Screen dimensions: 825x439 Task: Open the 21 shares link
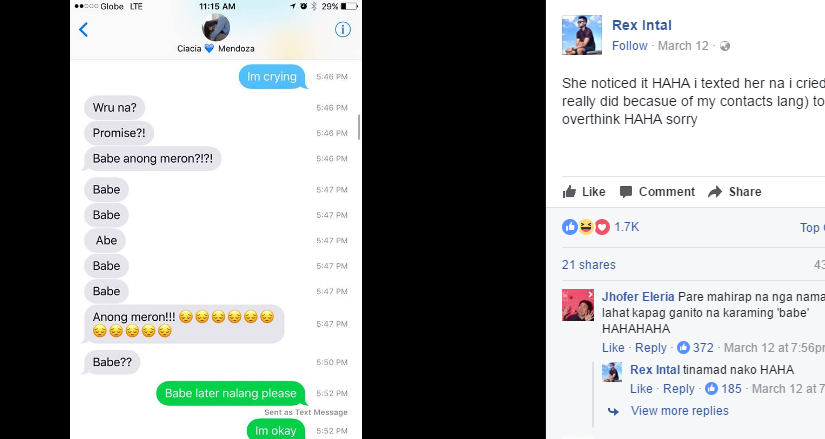pyautogui.click(x=588, y=265)
